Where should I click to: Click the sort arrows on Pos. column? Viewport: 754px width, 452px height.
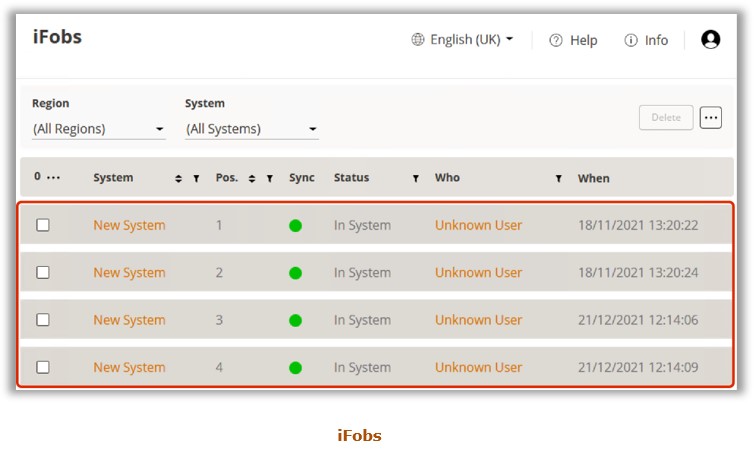[x=252, y=178]
